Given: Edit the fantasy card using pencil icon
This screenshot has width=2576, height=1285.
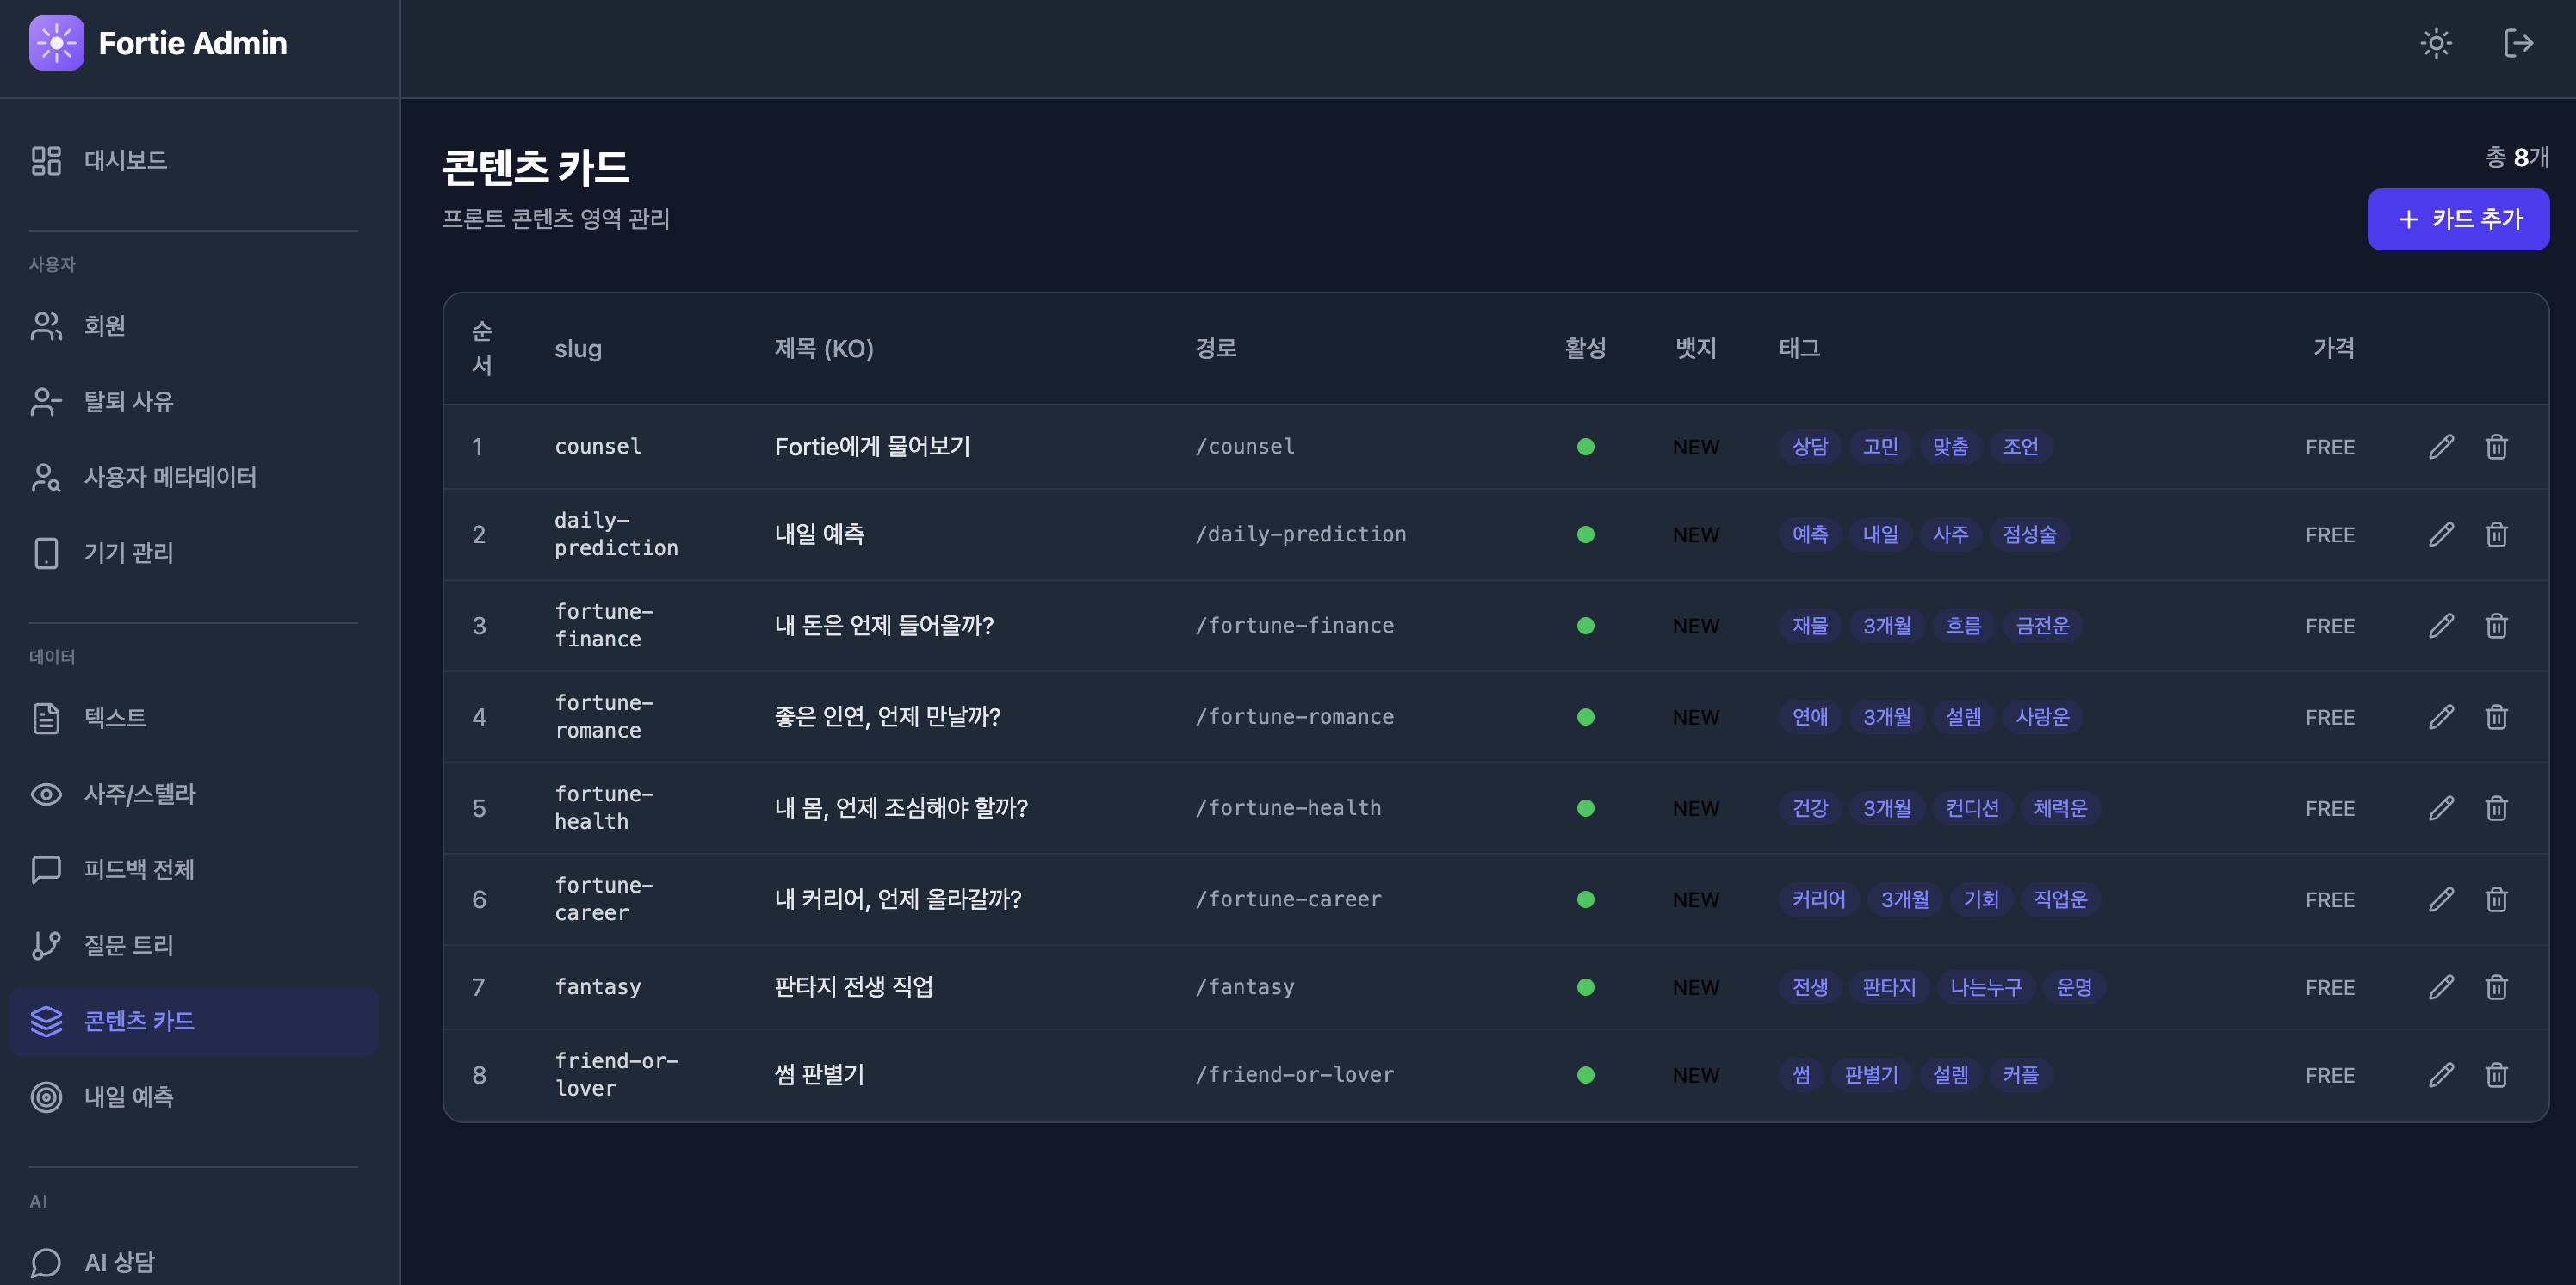Looking at the screenshot, I should [2441, 987].
